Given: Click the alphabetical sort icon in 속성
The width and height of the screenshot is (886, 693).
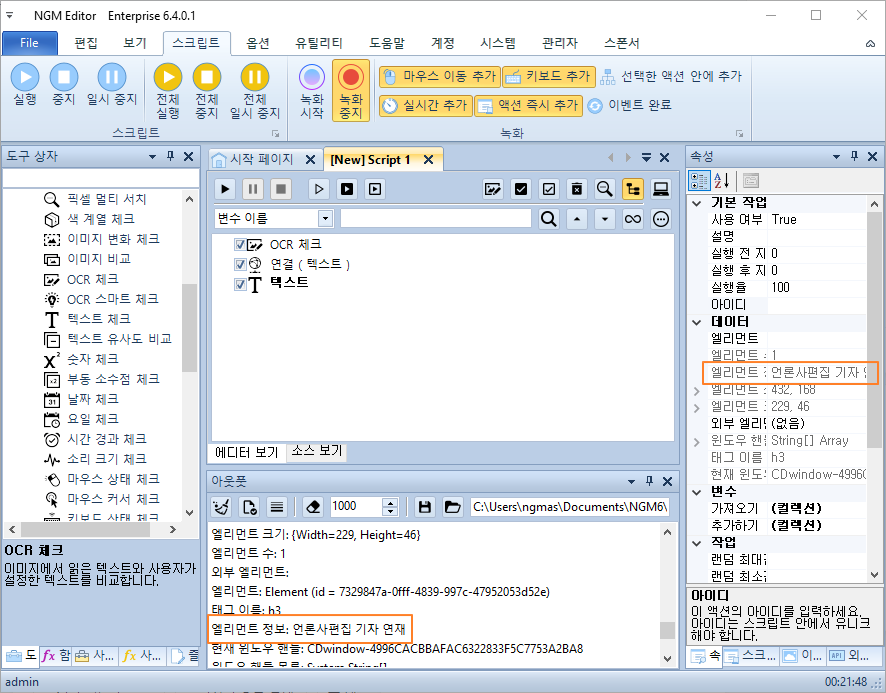Looking at the screenshot, I should pos(721,181).
